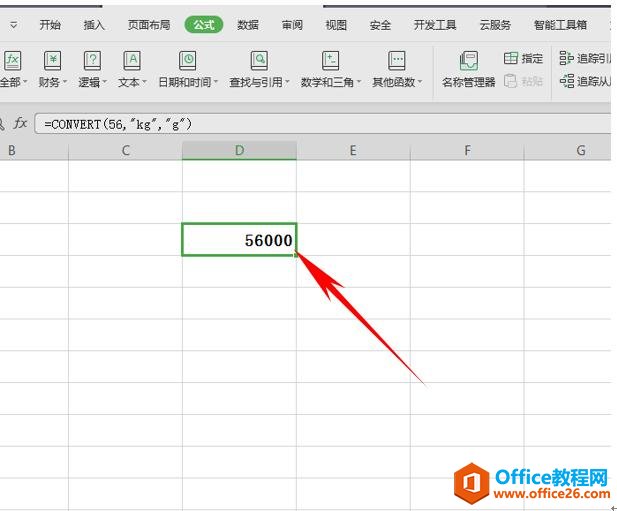617x511 pixels.
Task: Switch to the 云服务 tab
Action: click(495, 25)
